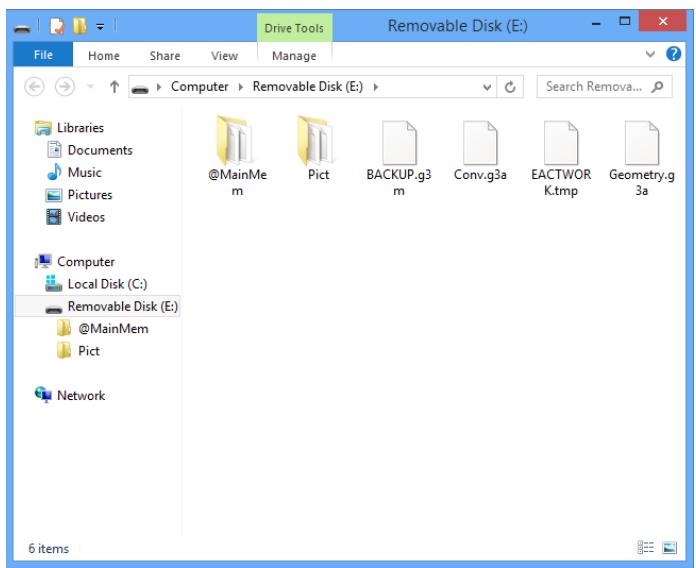Open the recent locations dropdown arrow
Viewport: 696px width, 568px height.
(91, 87)
